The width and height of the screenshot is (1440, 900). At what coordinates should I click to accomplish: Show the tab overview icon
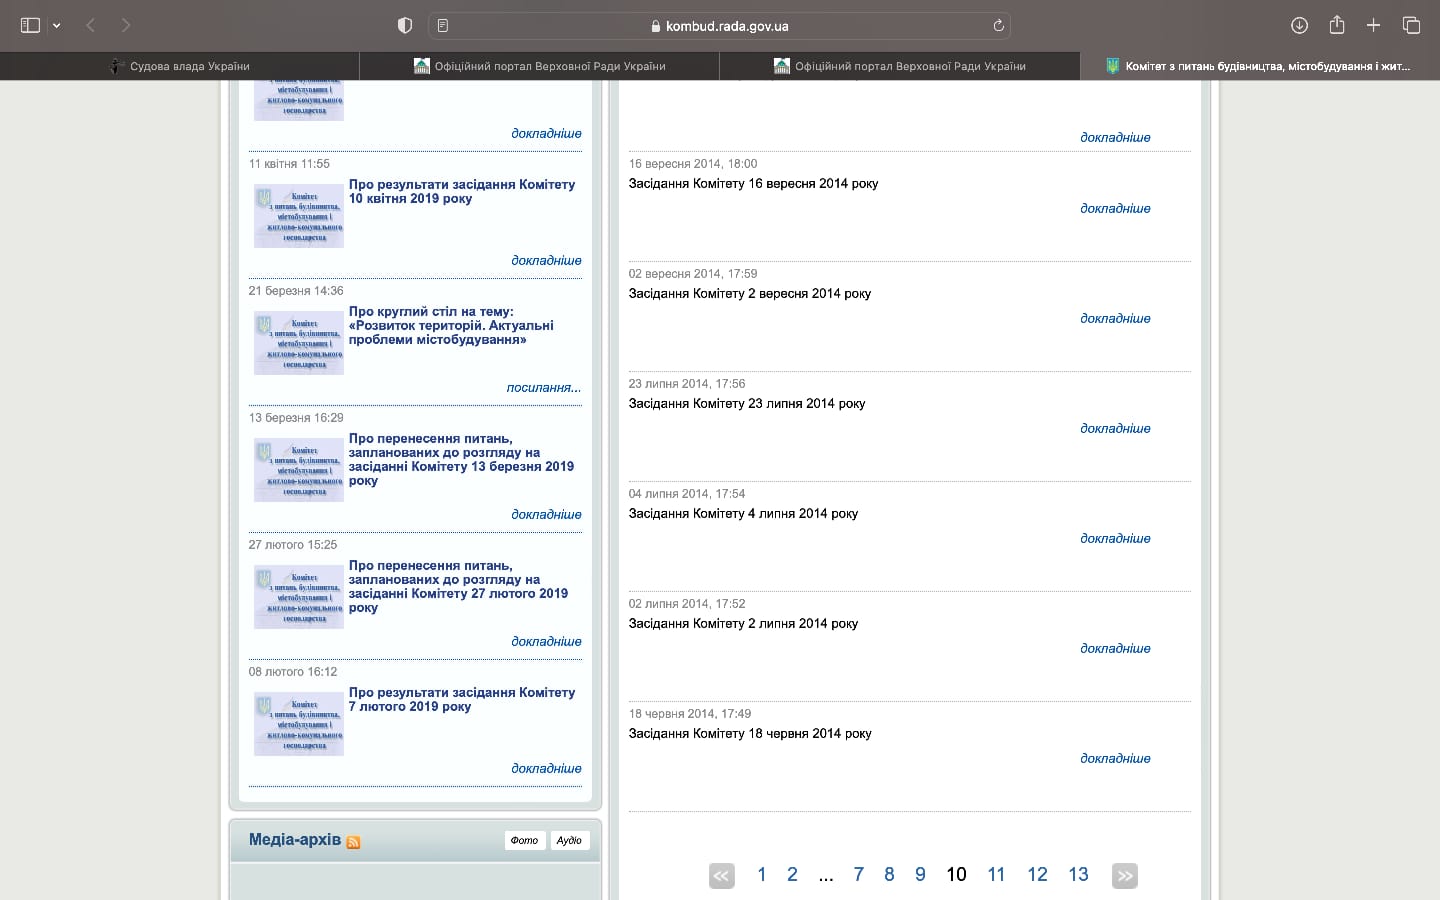point(1411,25)
